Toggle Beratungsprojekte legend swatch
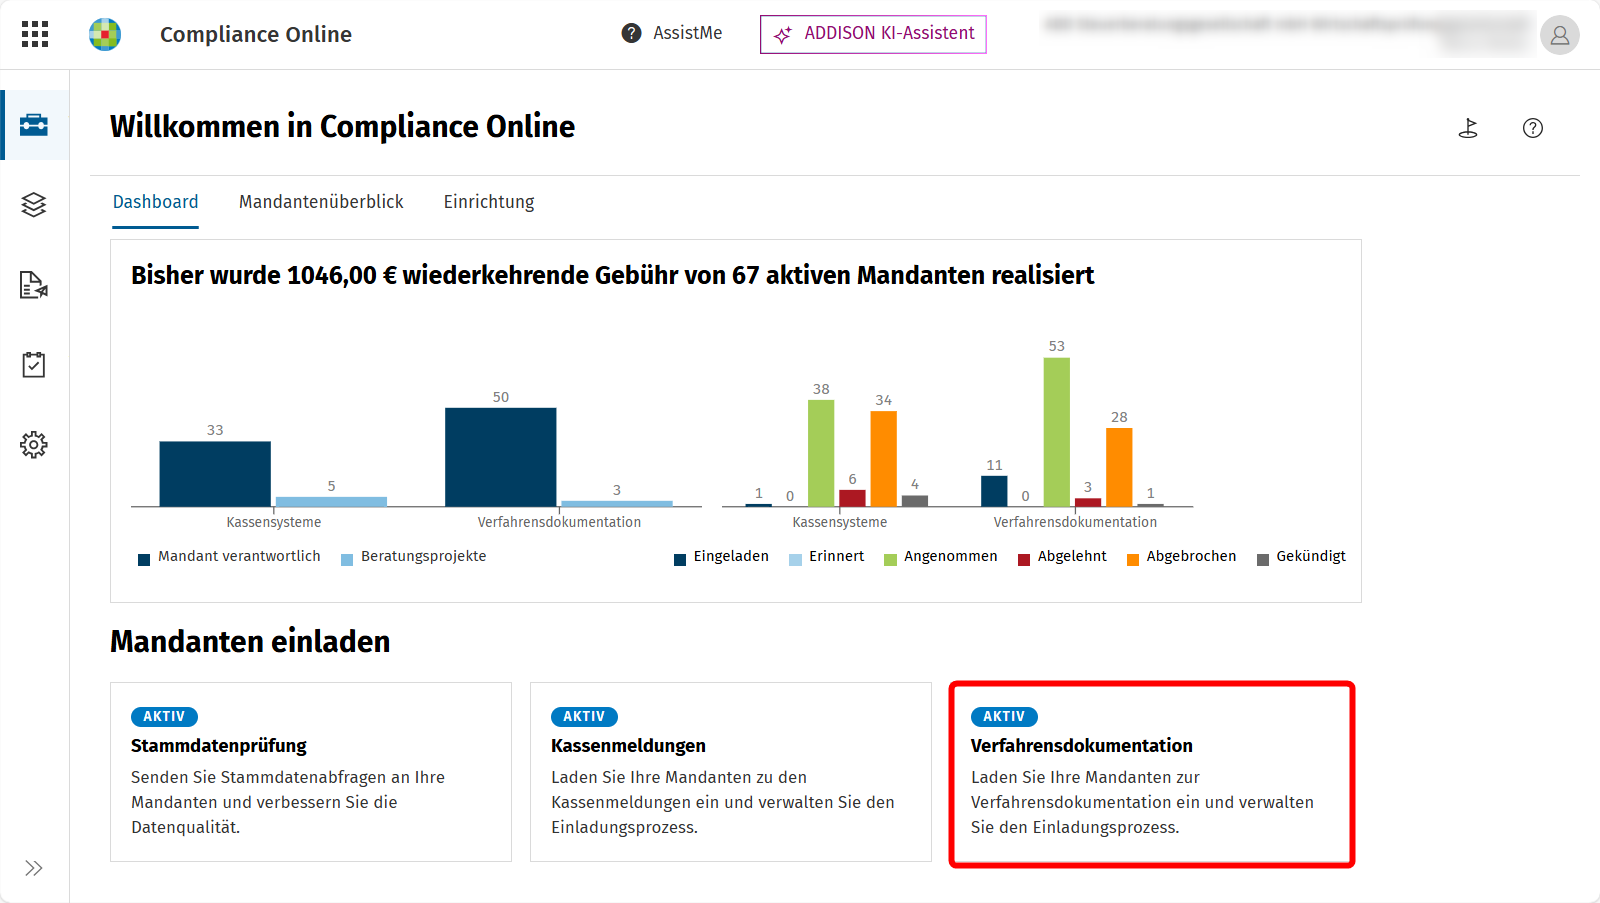The width and height of the screenshot is (1600, 903). tap(347, 559)
